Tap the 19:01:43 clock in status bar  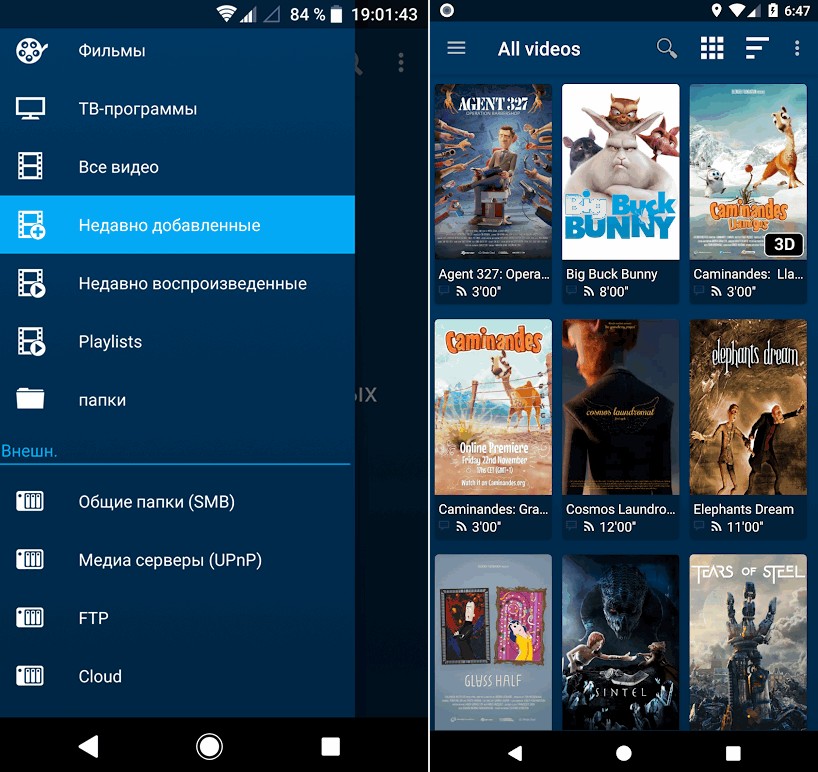point(384,14)
